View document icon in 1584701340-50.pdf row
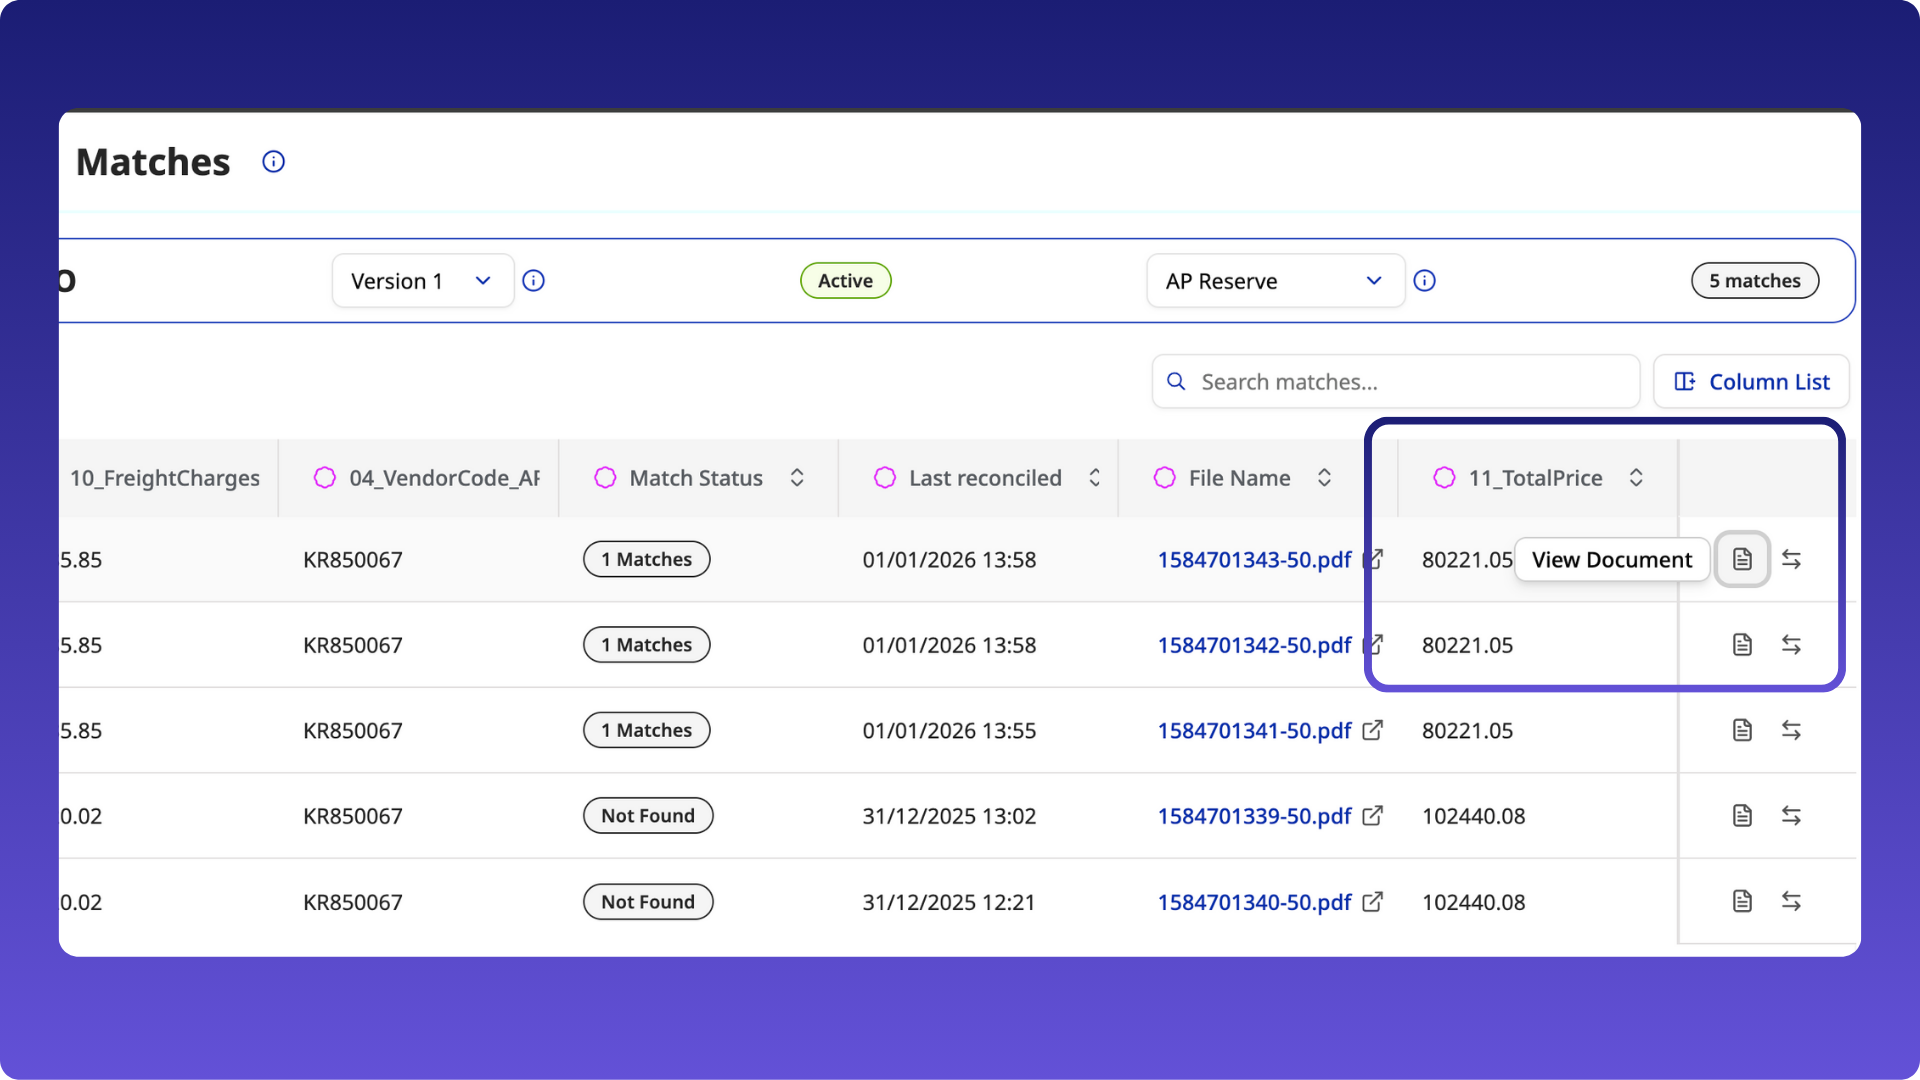Image resolution: width=1920 pixels, height=1080 pixels. tap(1742, 902)
